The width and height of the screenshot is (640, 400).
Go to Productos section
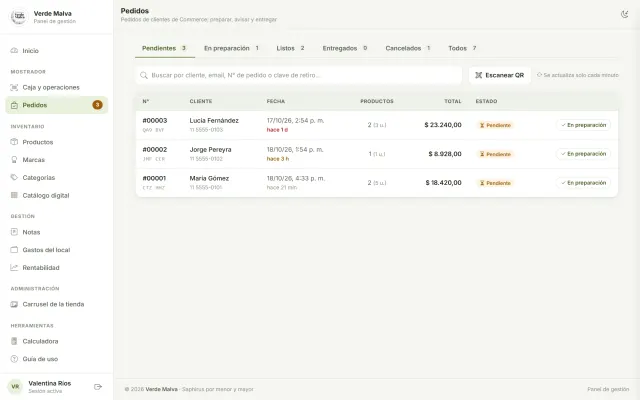coord(57,142)
